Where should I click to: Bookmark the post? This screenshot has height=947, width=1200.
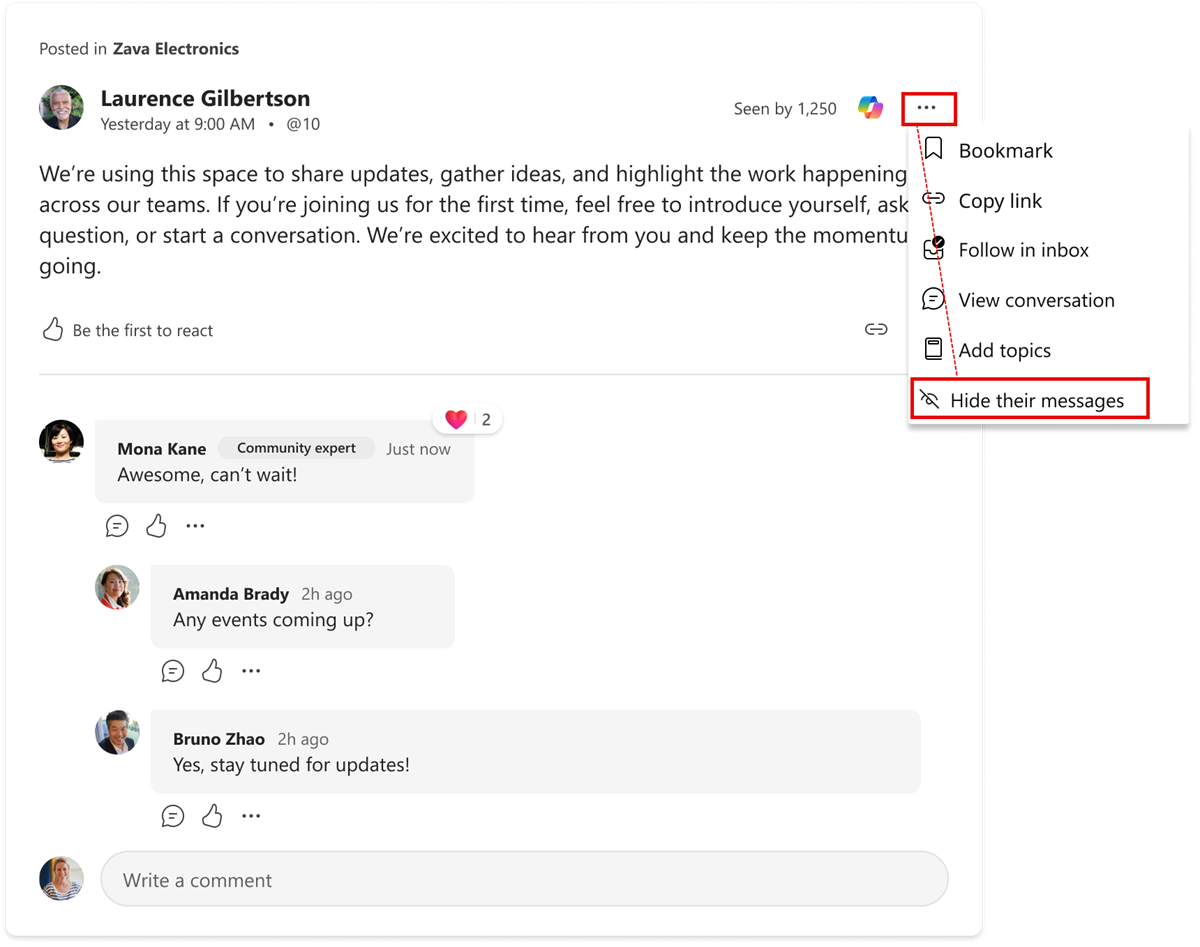(1005, 150)
